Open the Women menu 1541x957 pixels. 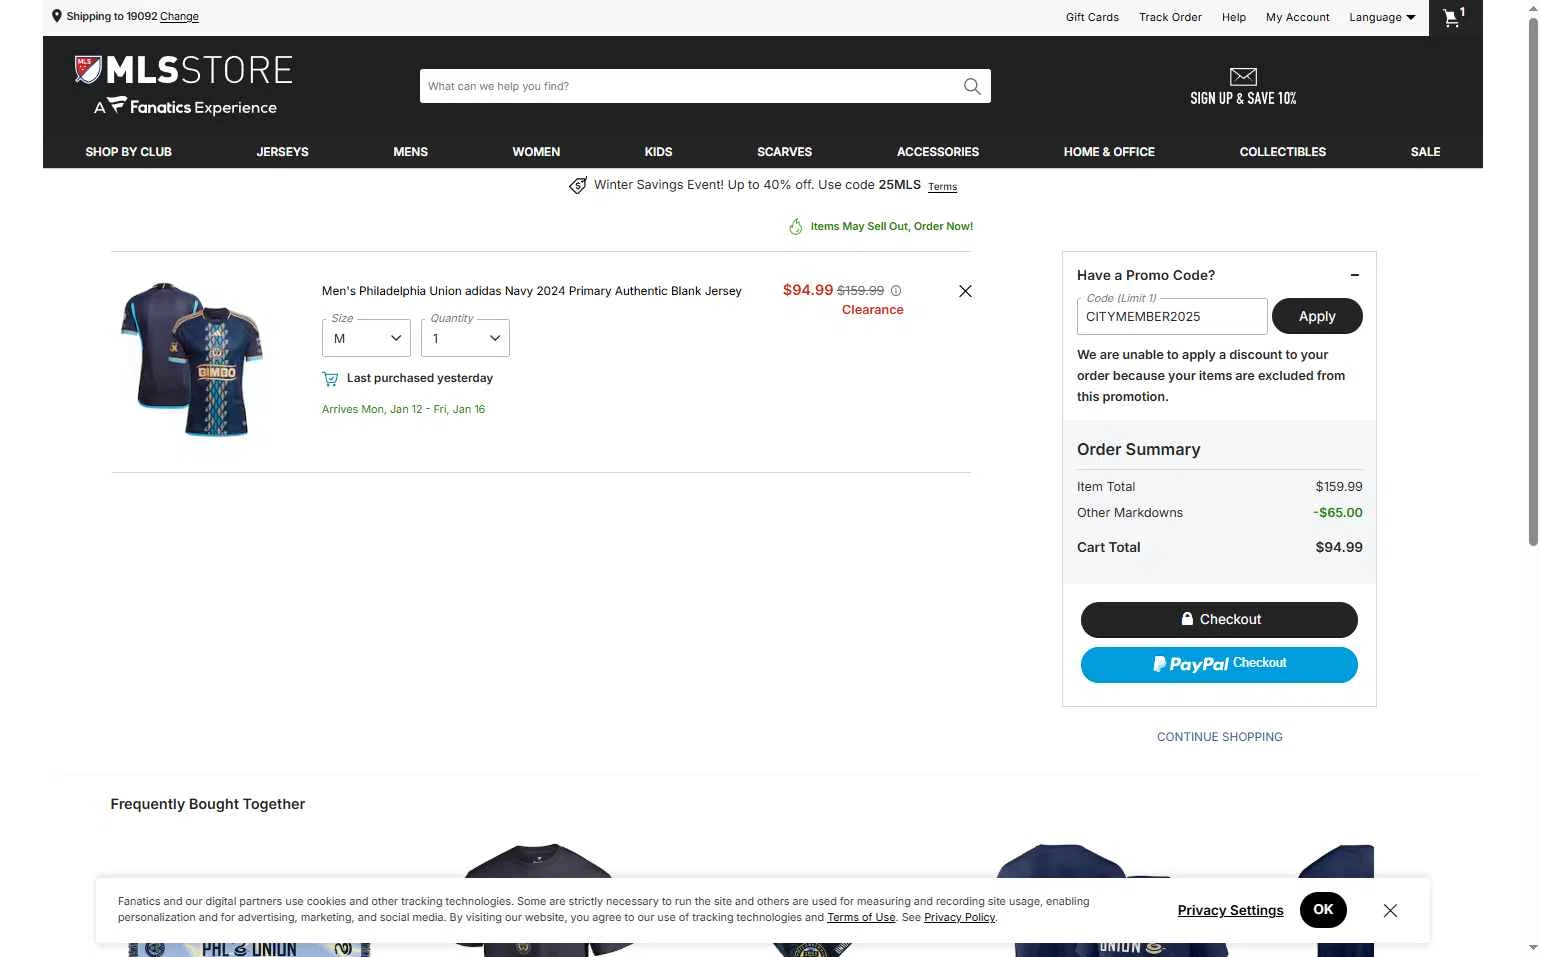(536, 152)
